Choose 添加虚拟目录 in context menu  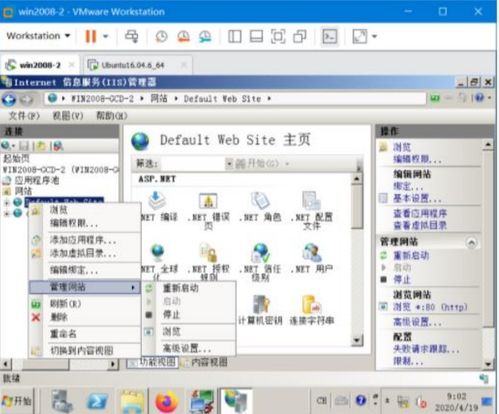click(84, 253)
